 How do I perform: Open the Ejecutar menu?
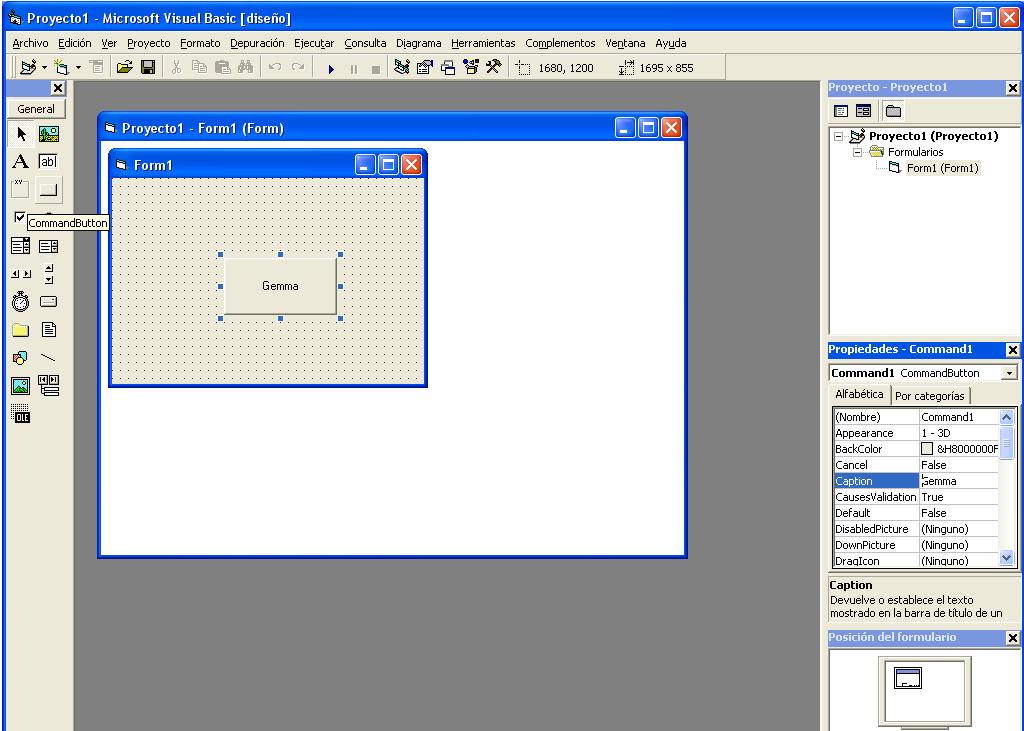click(313, 43)
